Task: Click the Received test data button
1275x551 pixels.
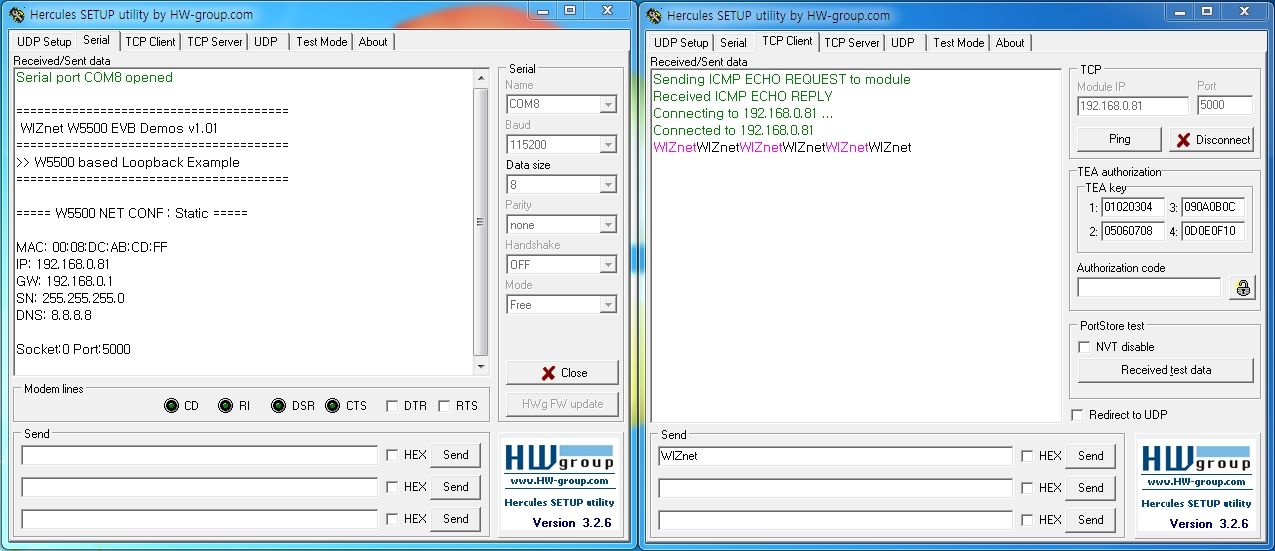Action: 1166,370
